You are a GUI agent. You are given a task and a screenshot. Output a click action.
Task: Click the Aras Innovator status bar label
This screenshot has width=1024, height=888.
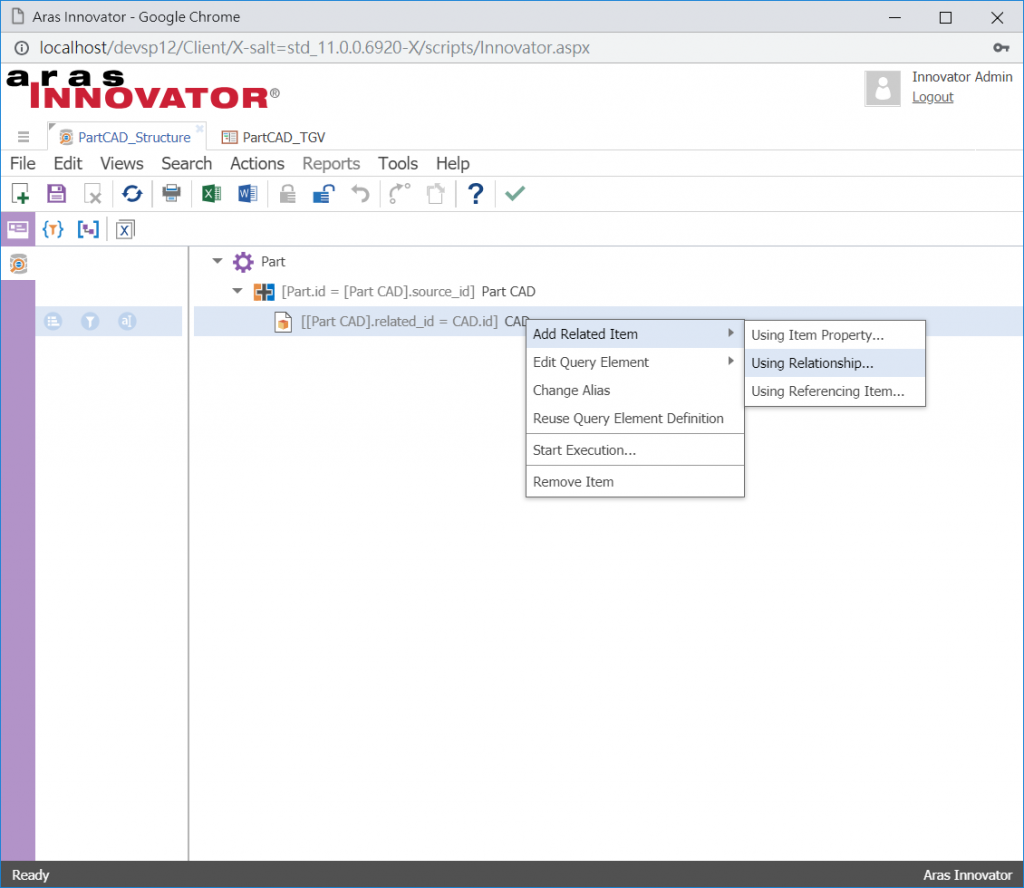pos(967,875)
